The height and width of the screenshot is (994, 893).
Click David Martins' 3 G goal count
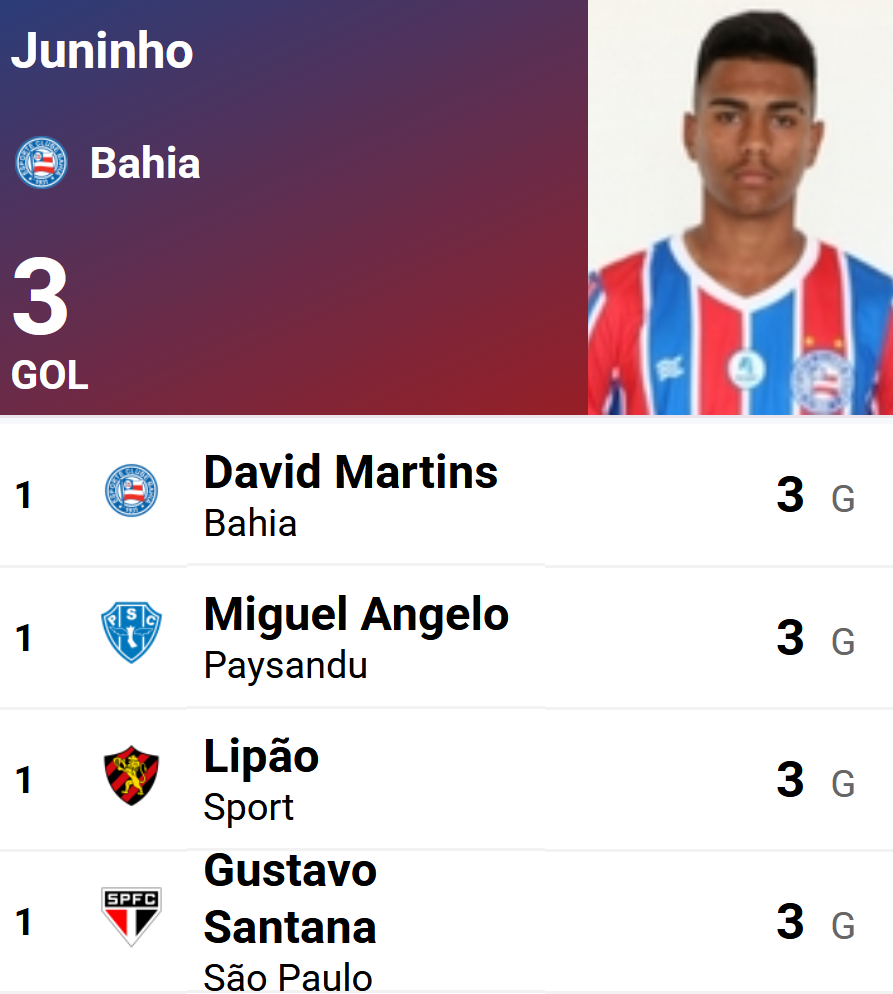[x=814, y=495]
